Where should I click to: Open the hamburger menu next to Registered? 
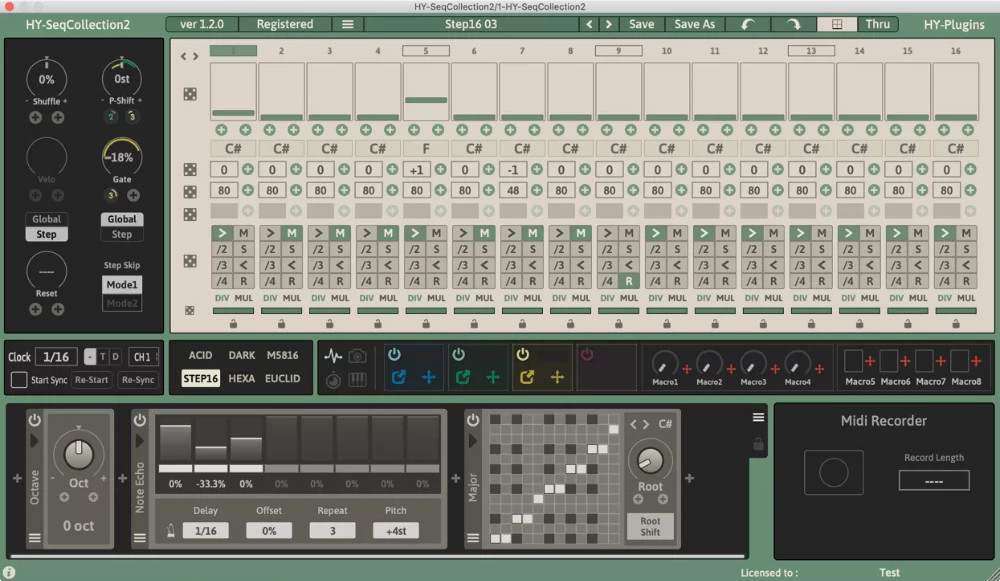pos(347,24)
